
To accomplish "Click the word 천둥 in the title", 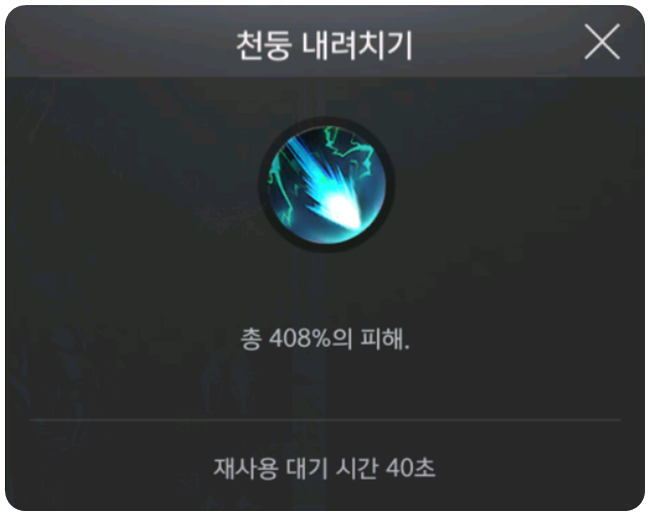I will 263,45.
